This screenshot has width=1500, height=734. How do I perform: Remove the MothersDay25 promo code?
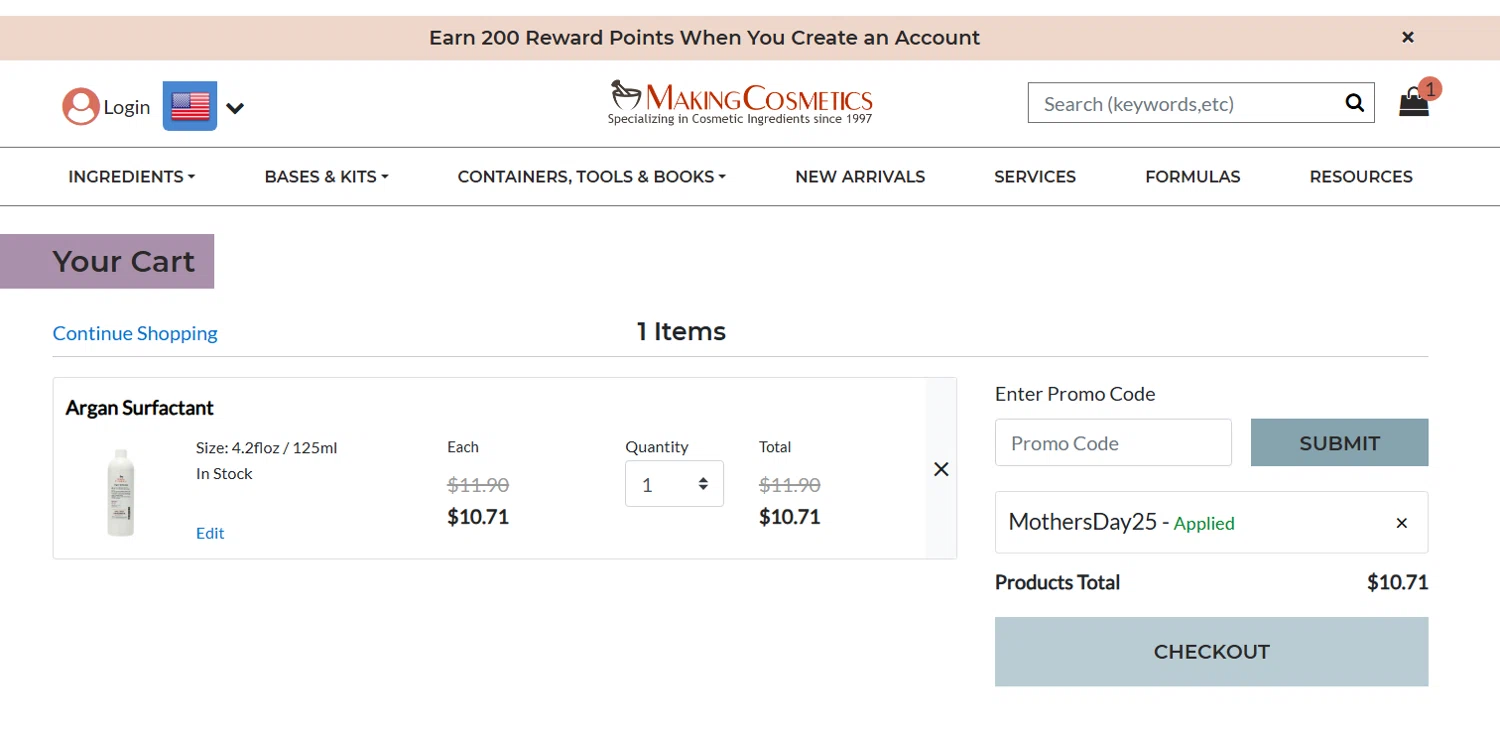1402,523
